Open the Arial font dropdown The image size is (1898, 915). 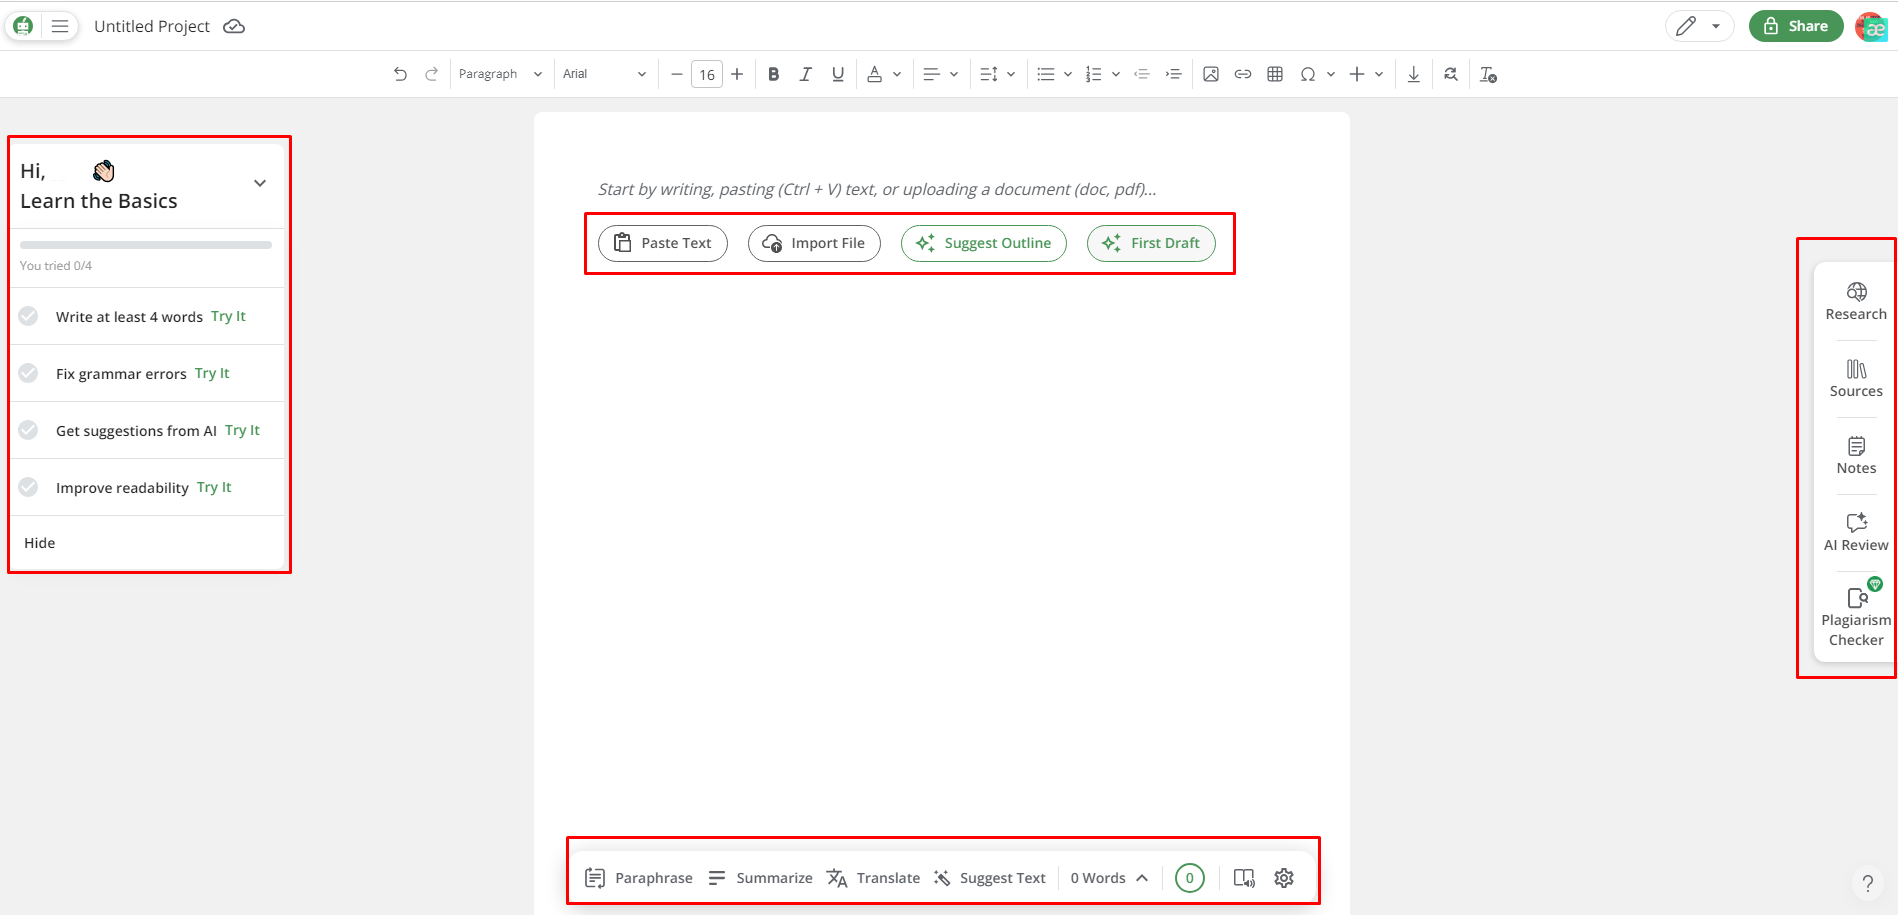click(604, 74)
